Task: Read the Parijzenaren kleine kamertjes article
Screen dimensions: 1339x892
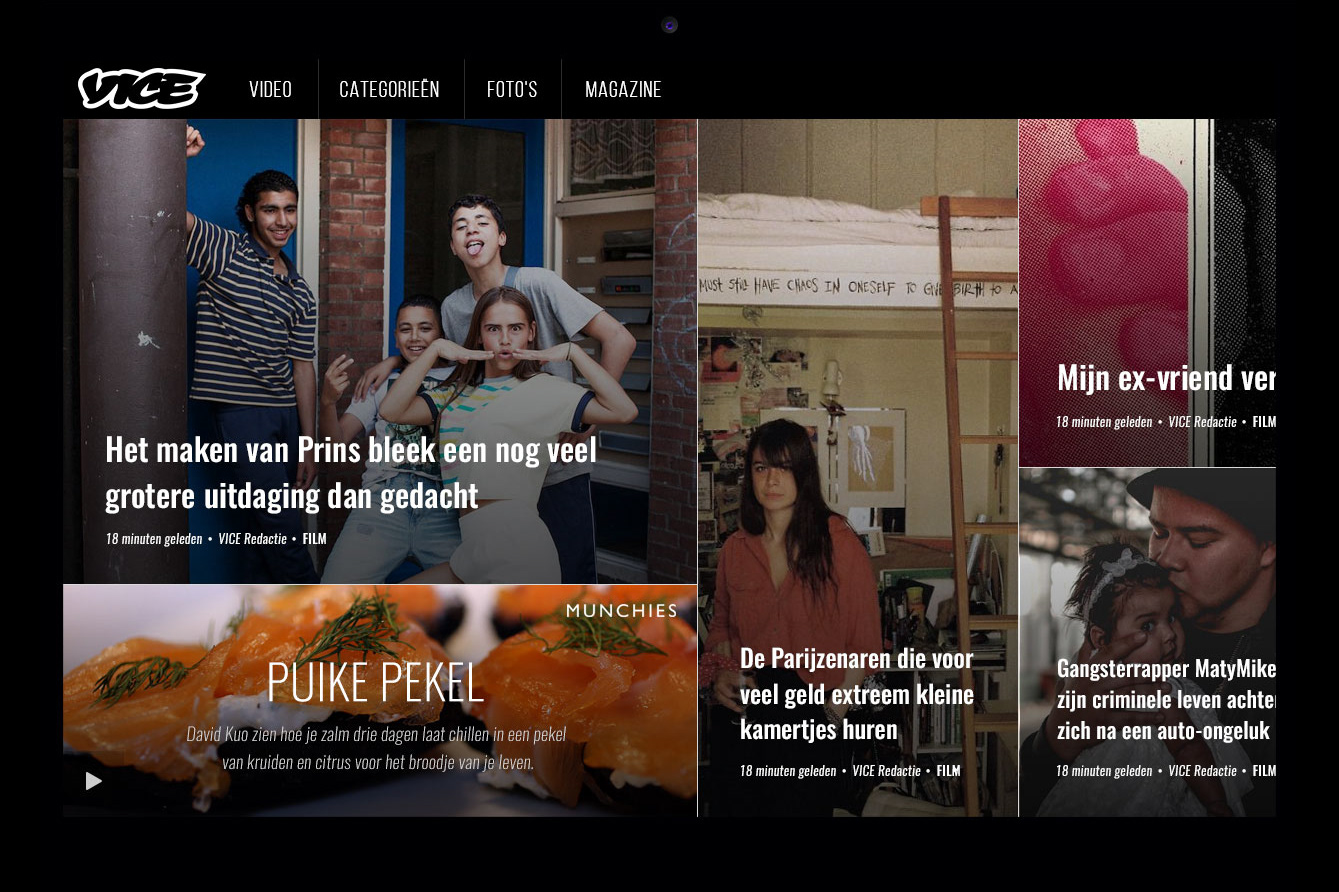Action: pyautogui.click(x=857, y=694)
